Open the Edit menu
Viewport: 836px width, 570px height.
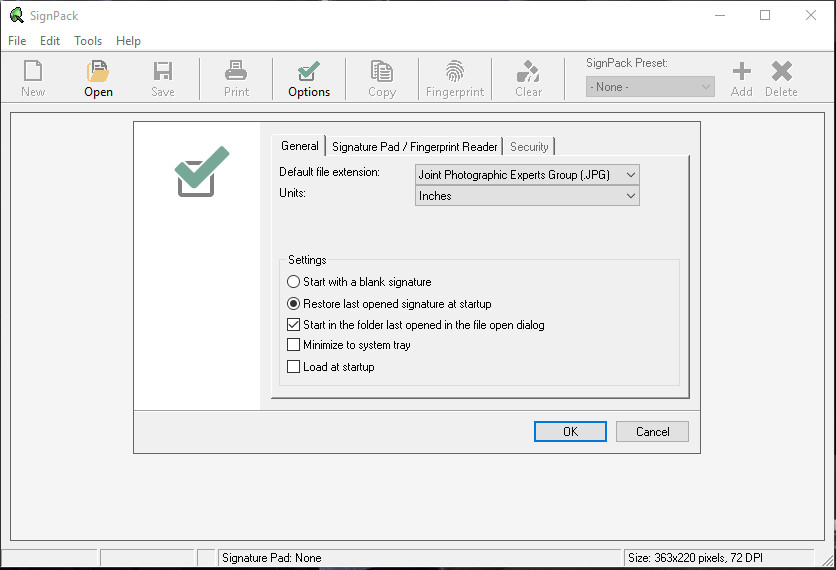(50, 41)
